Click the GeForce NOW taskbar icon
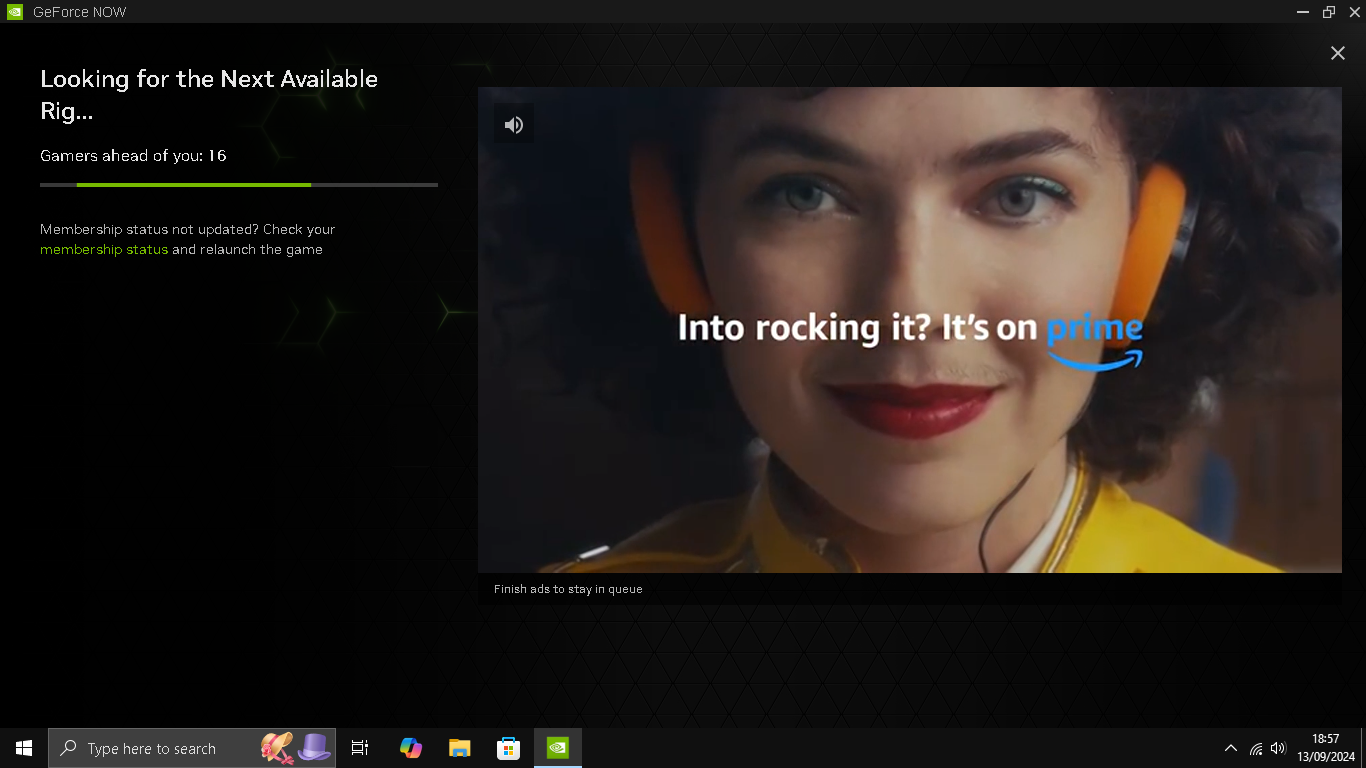The height and width of the screenshot is (768, 1366). point(558,748)
